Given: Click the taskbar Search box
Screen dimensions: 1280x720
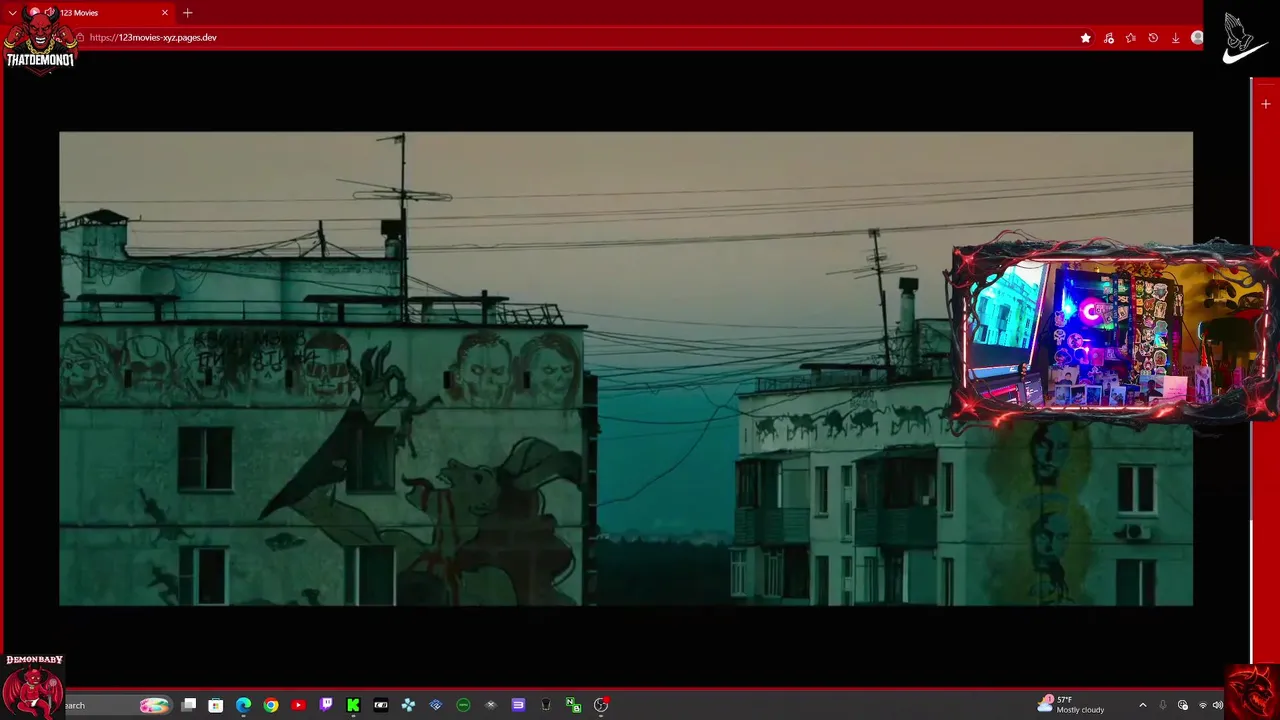Looking at the screenshot, I should tap(117, 705).
